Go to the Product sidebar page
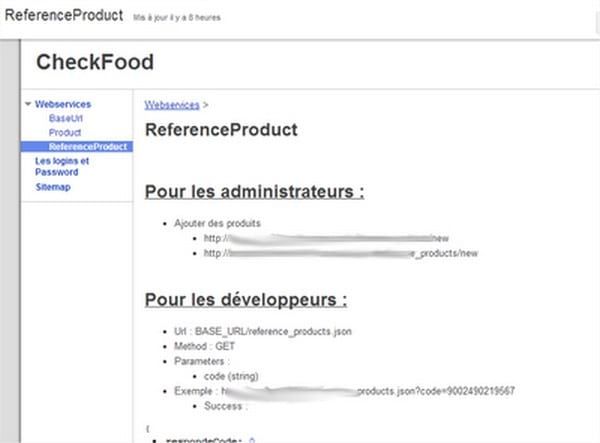The image size is (600, 443). coord(65,132)
